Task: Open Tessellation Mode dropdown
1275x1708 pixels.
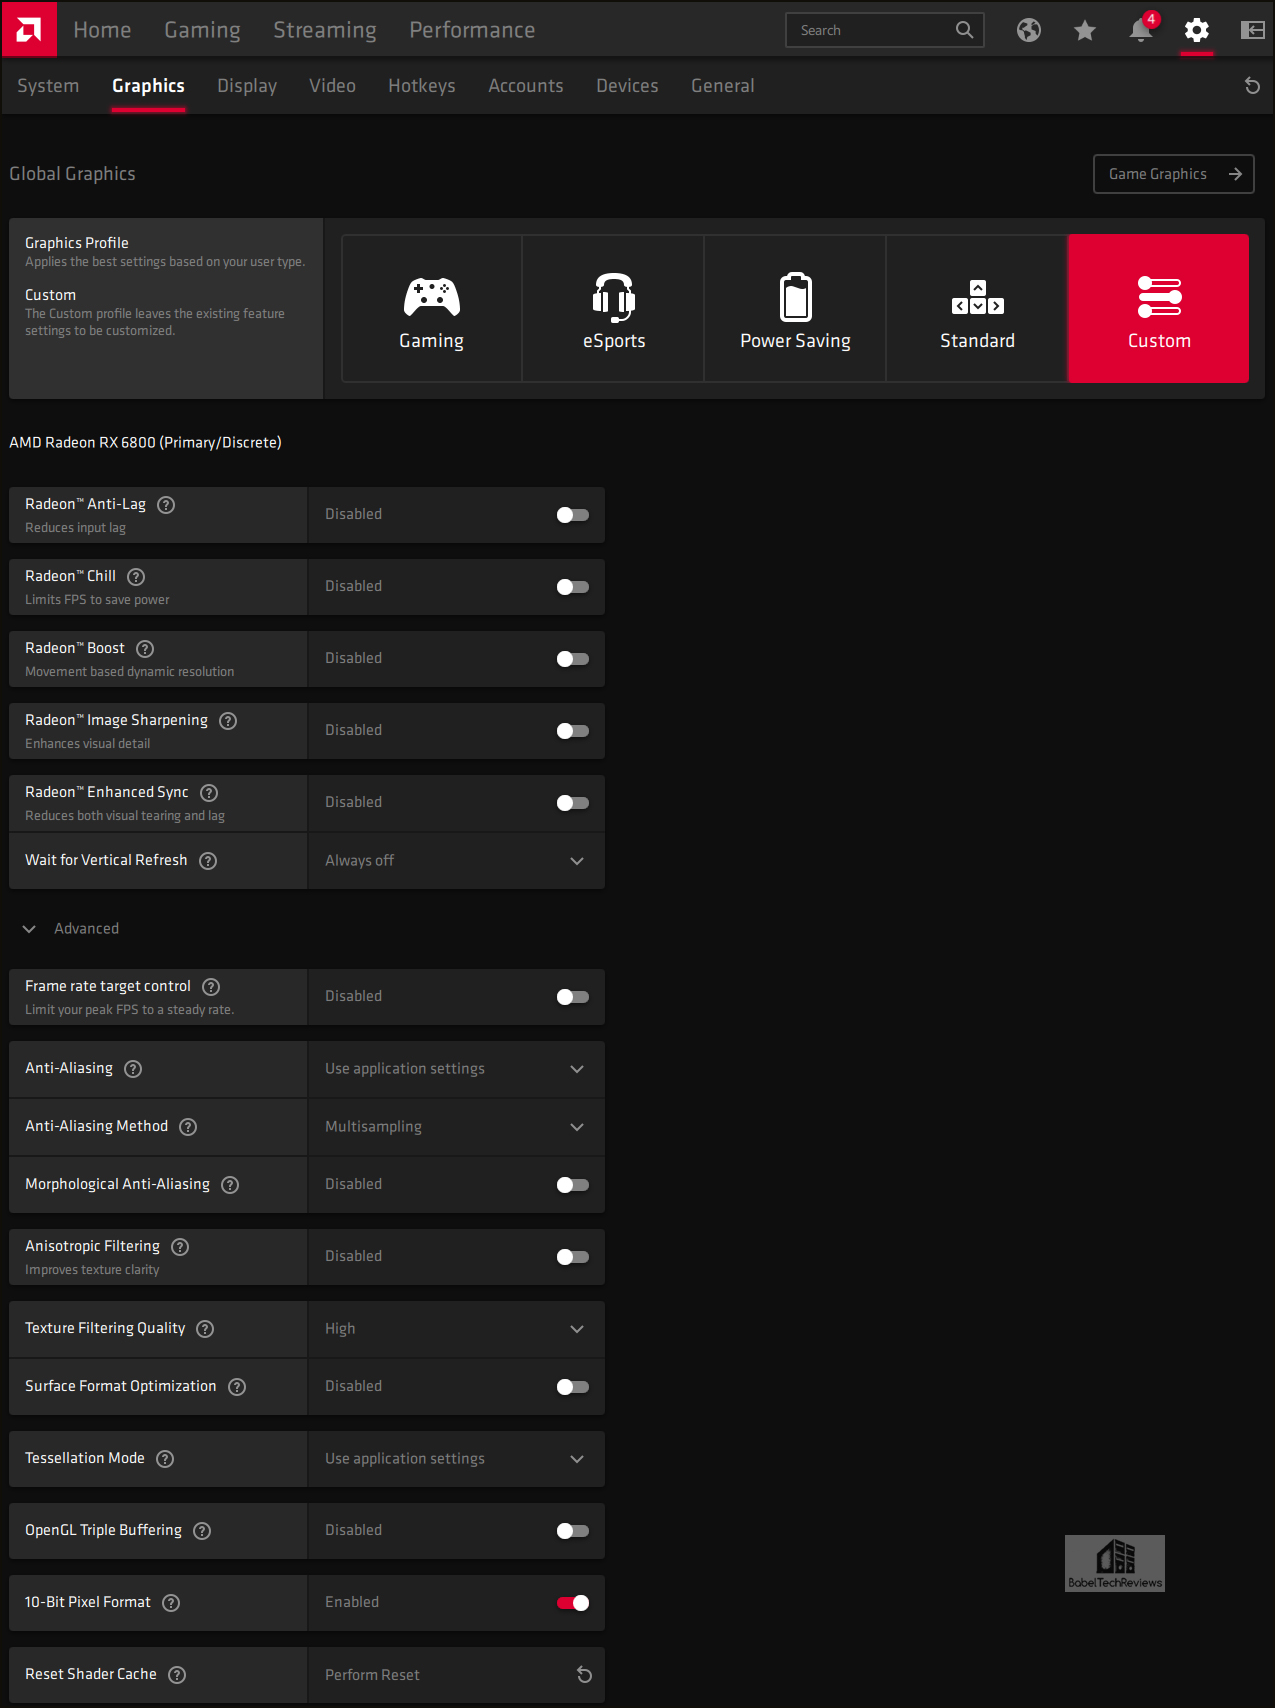Action: [x=456, y=1459]
